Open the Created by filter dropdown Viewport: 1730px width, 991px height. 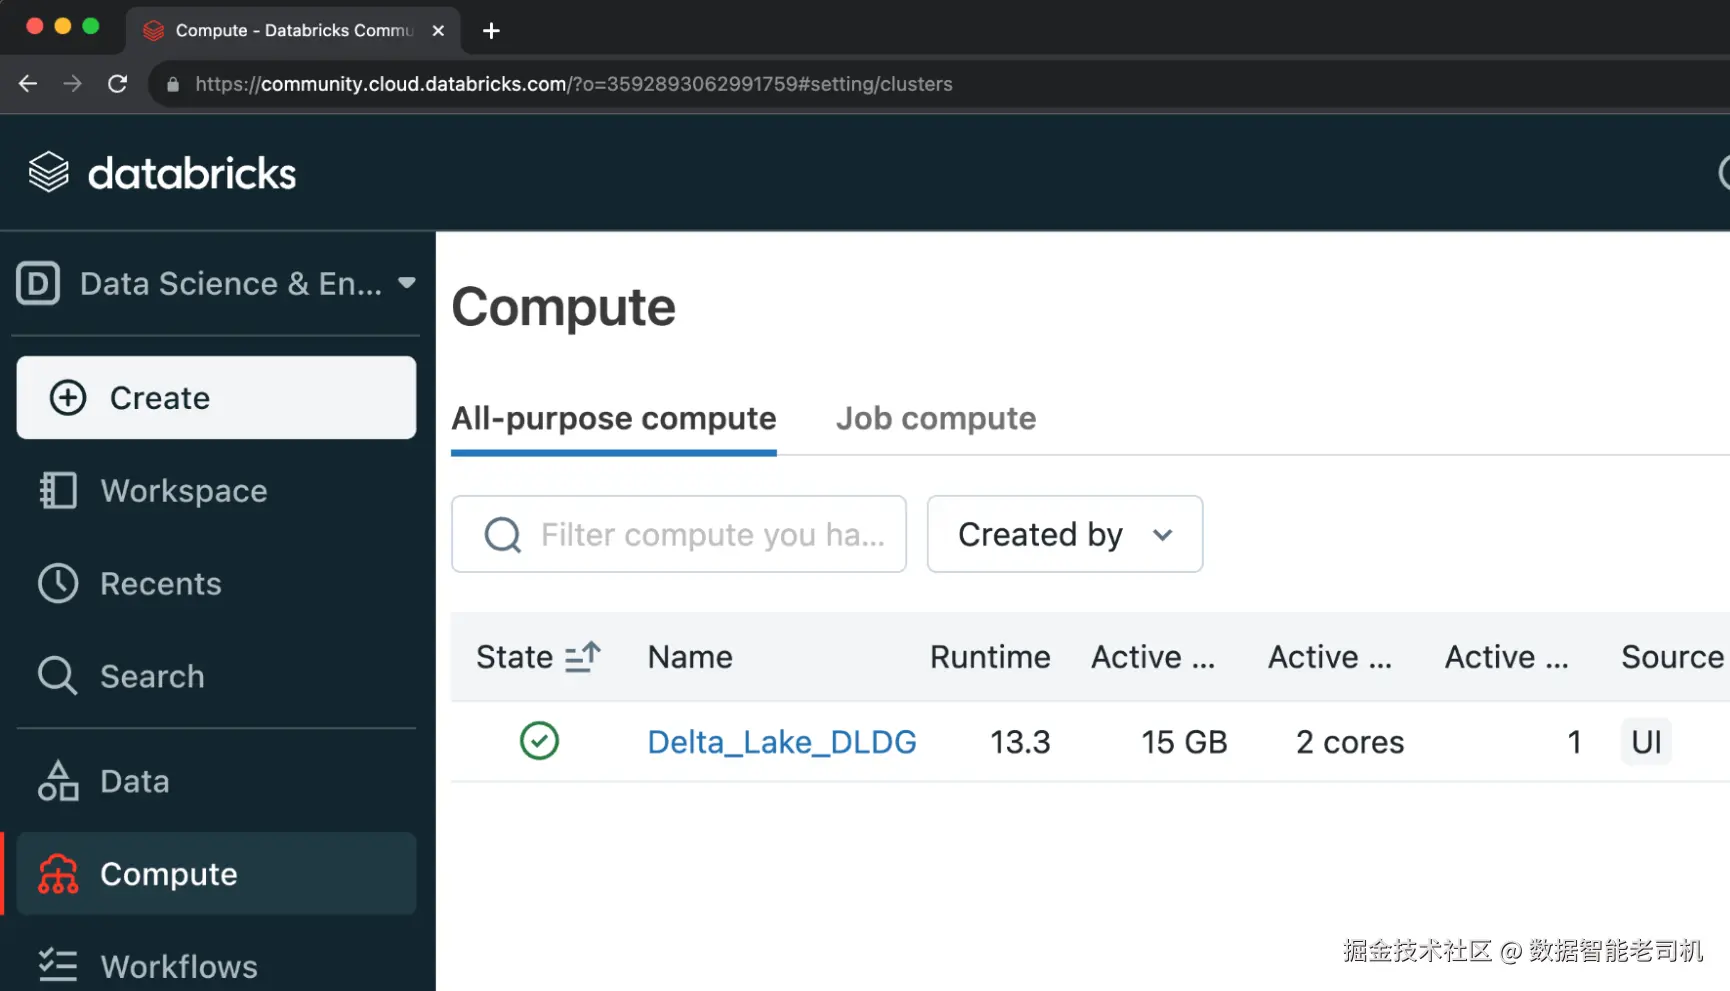(1064, 534)
